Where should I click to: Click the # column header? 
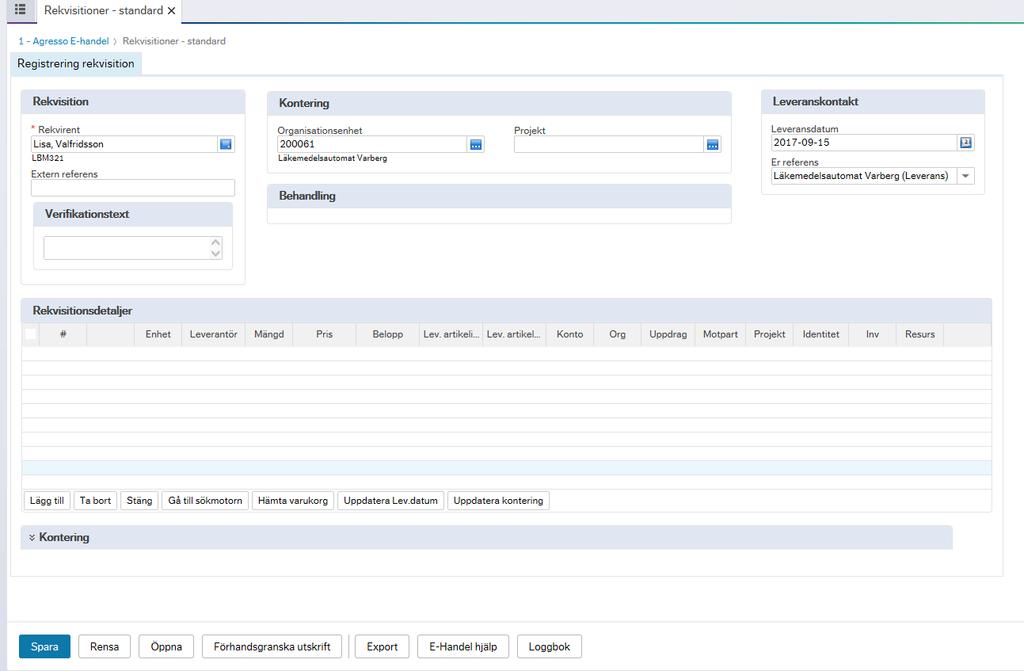(63, 334)
